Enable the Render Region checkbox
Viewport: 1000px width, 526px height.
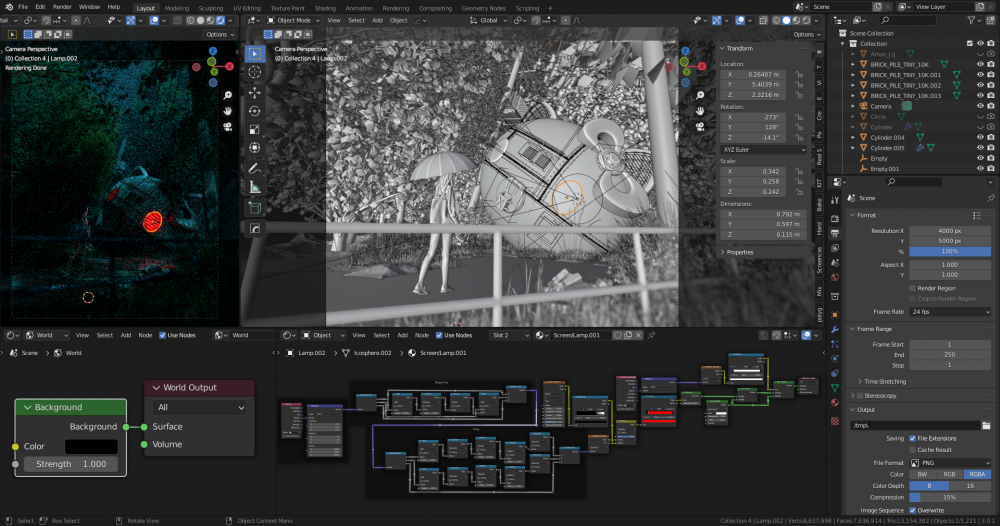pos(912,288)
